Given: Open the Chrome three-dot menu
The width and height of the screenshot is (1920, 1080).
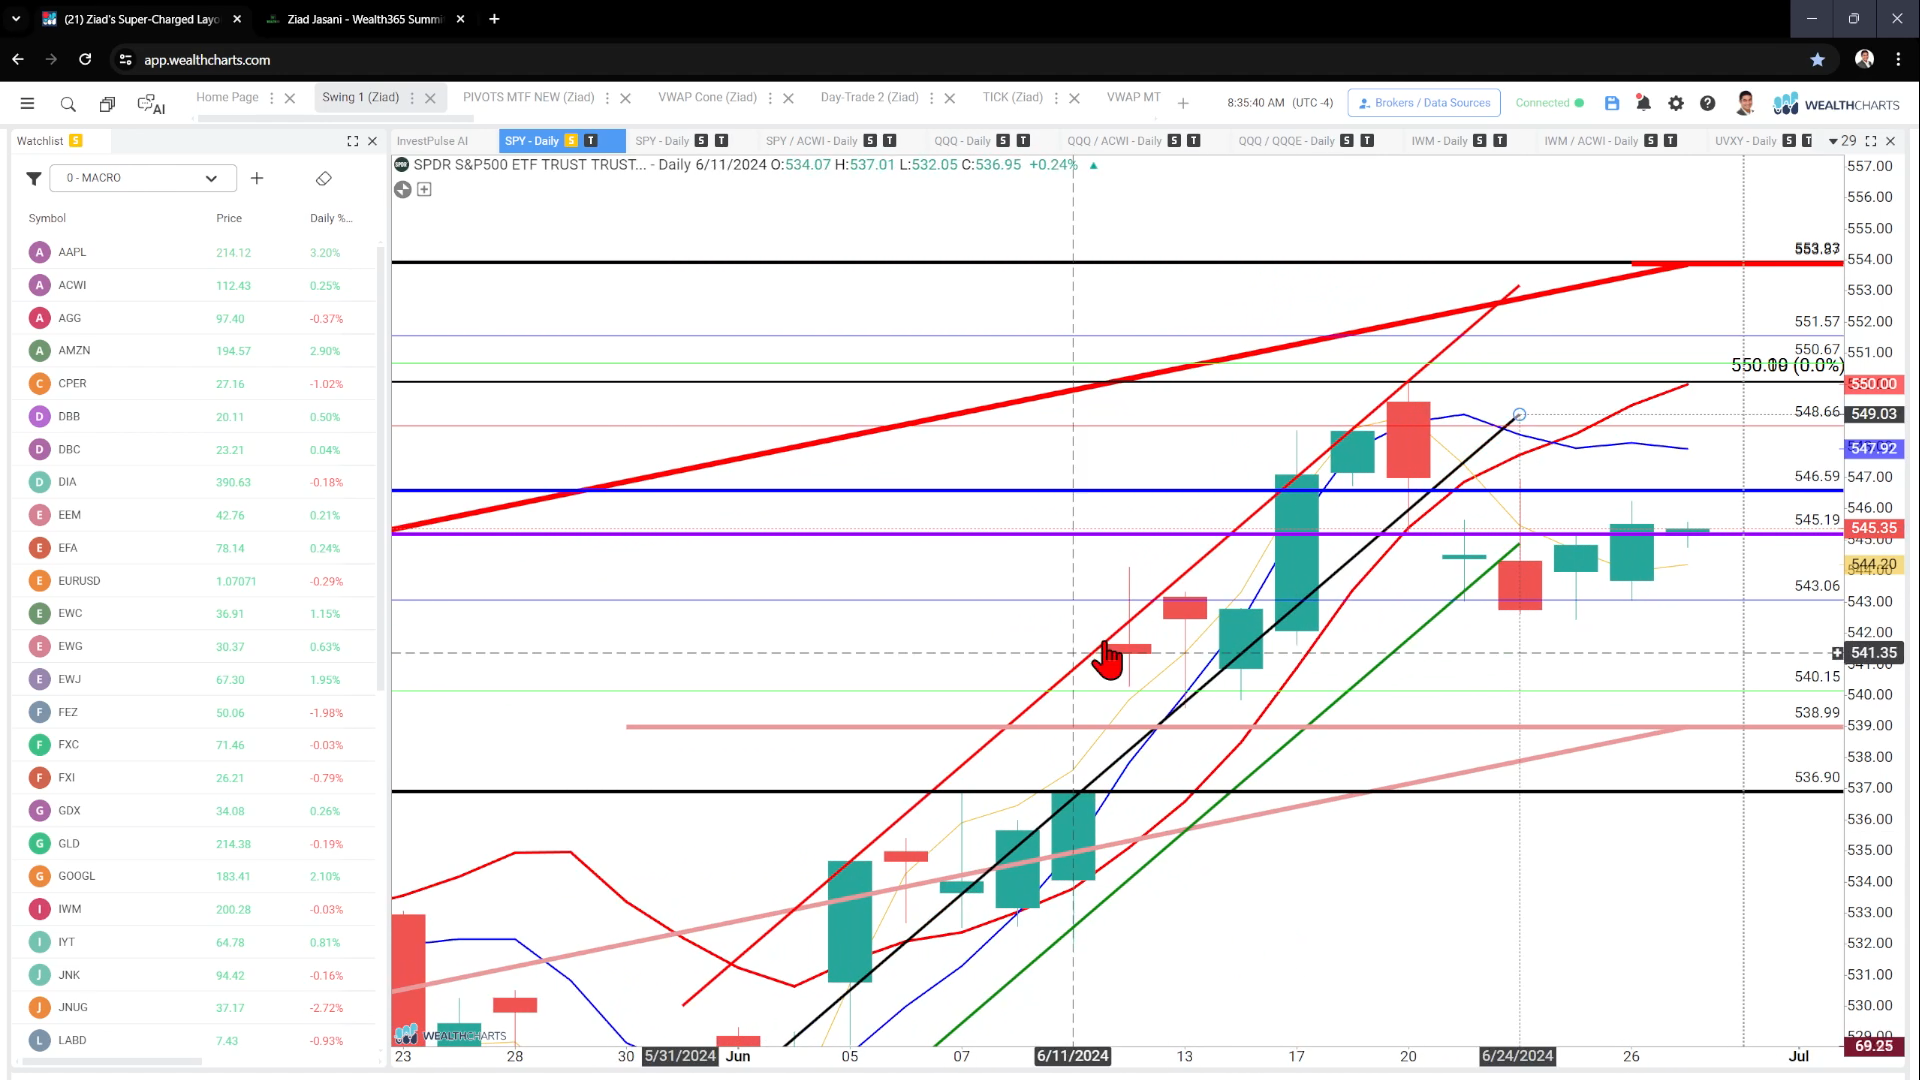Looking at the screenshot, I should pyautogui.click(x=1898, y=60).
